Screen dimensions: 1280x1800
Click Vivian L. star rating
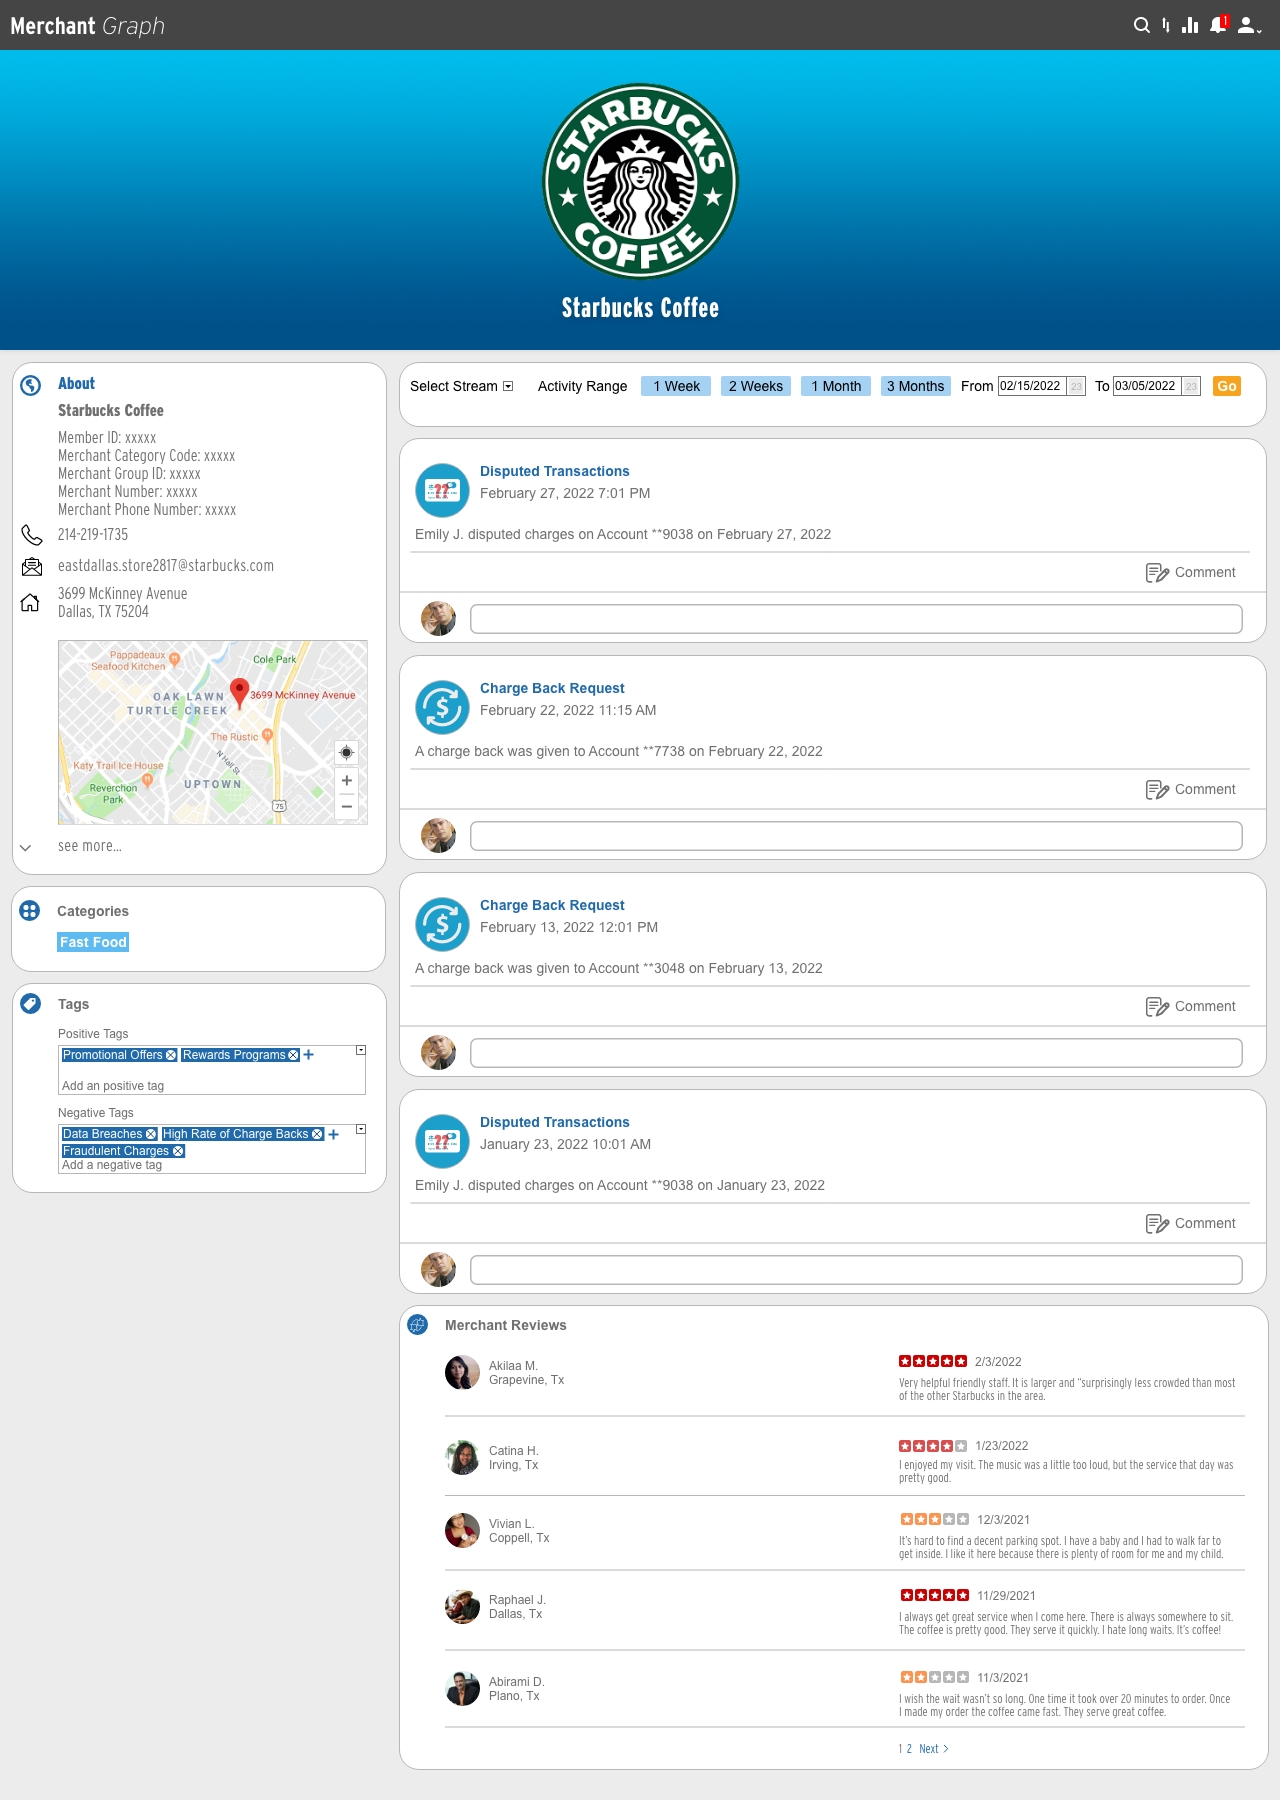935,1519
